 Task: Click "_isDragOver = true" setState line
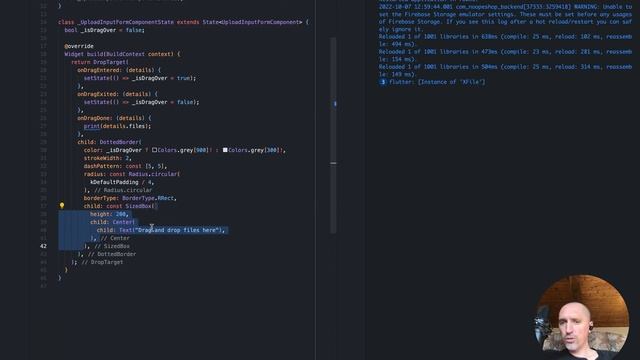click(x=140, y=78)
